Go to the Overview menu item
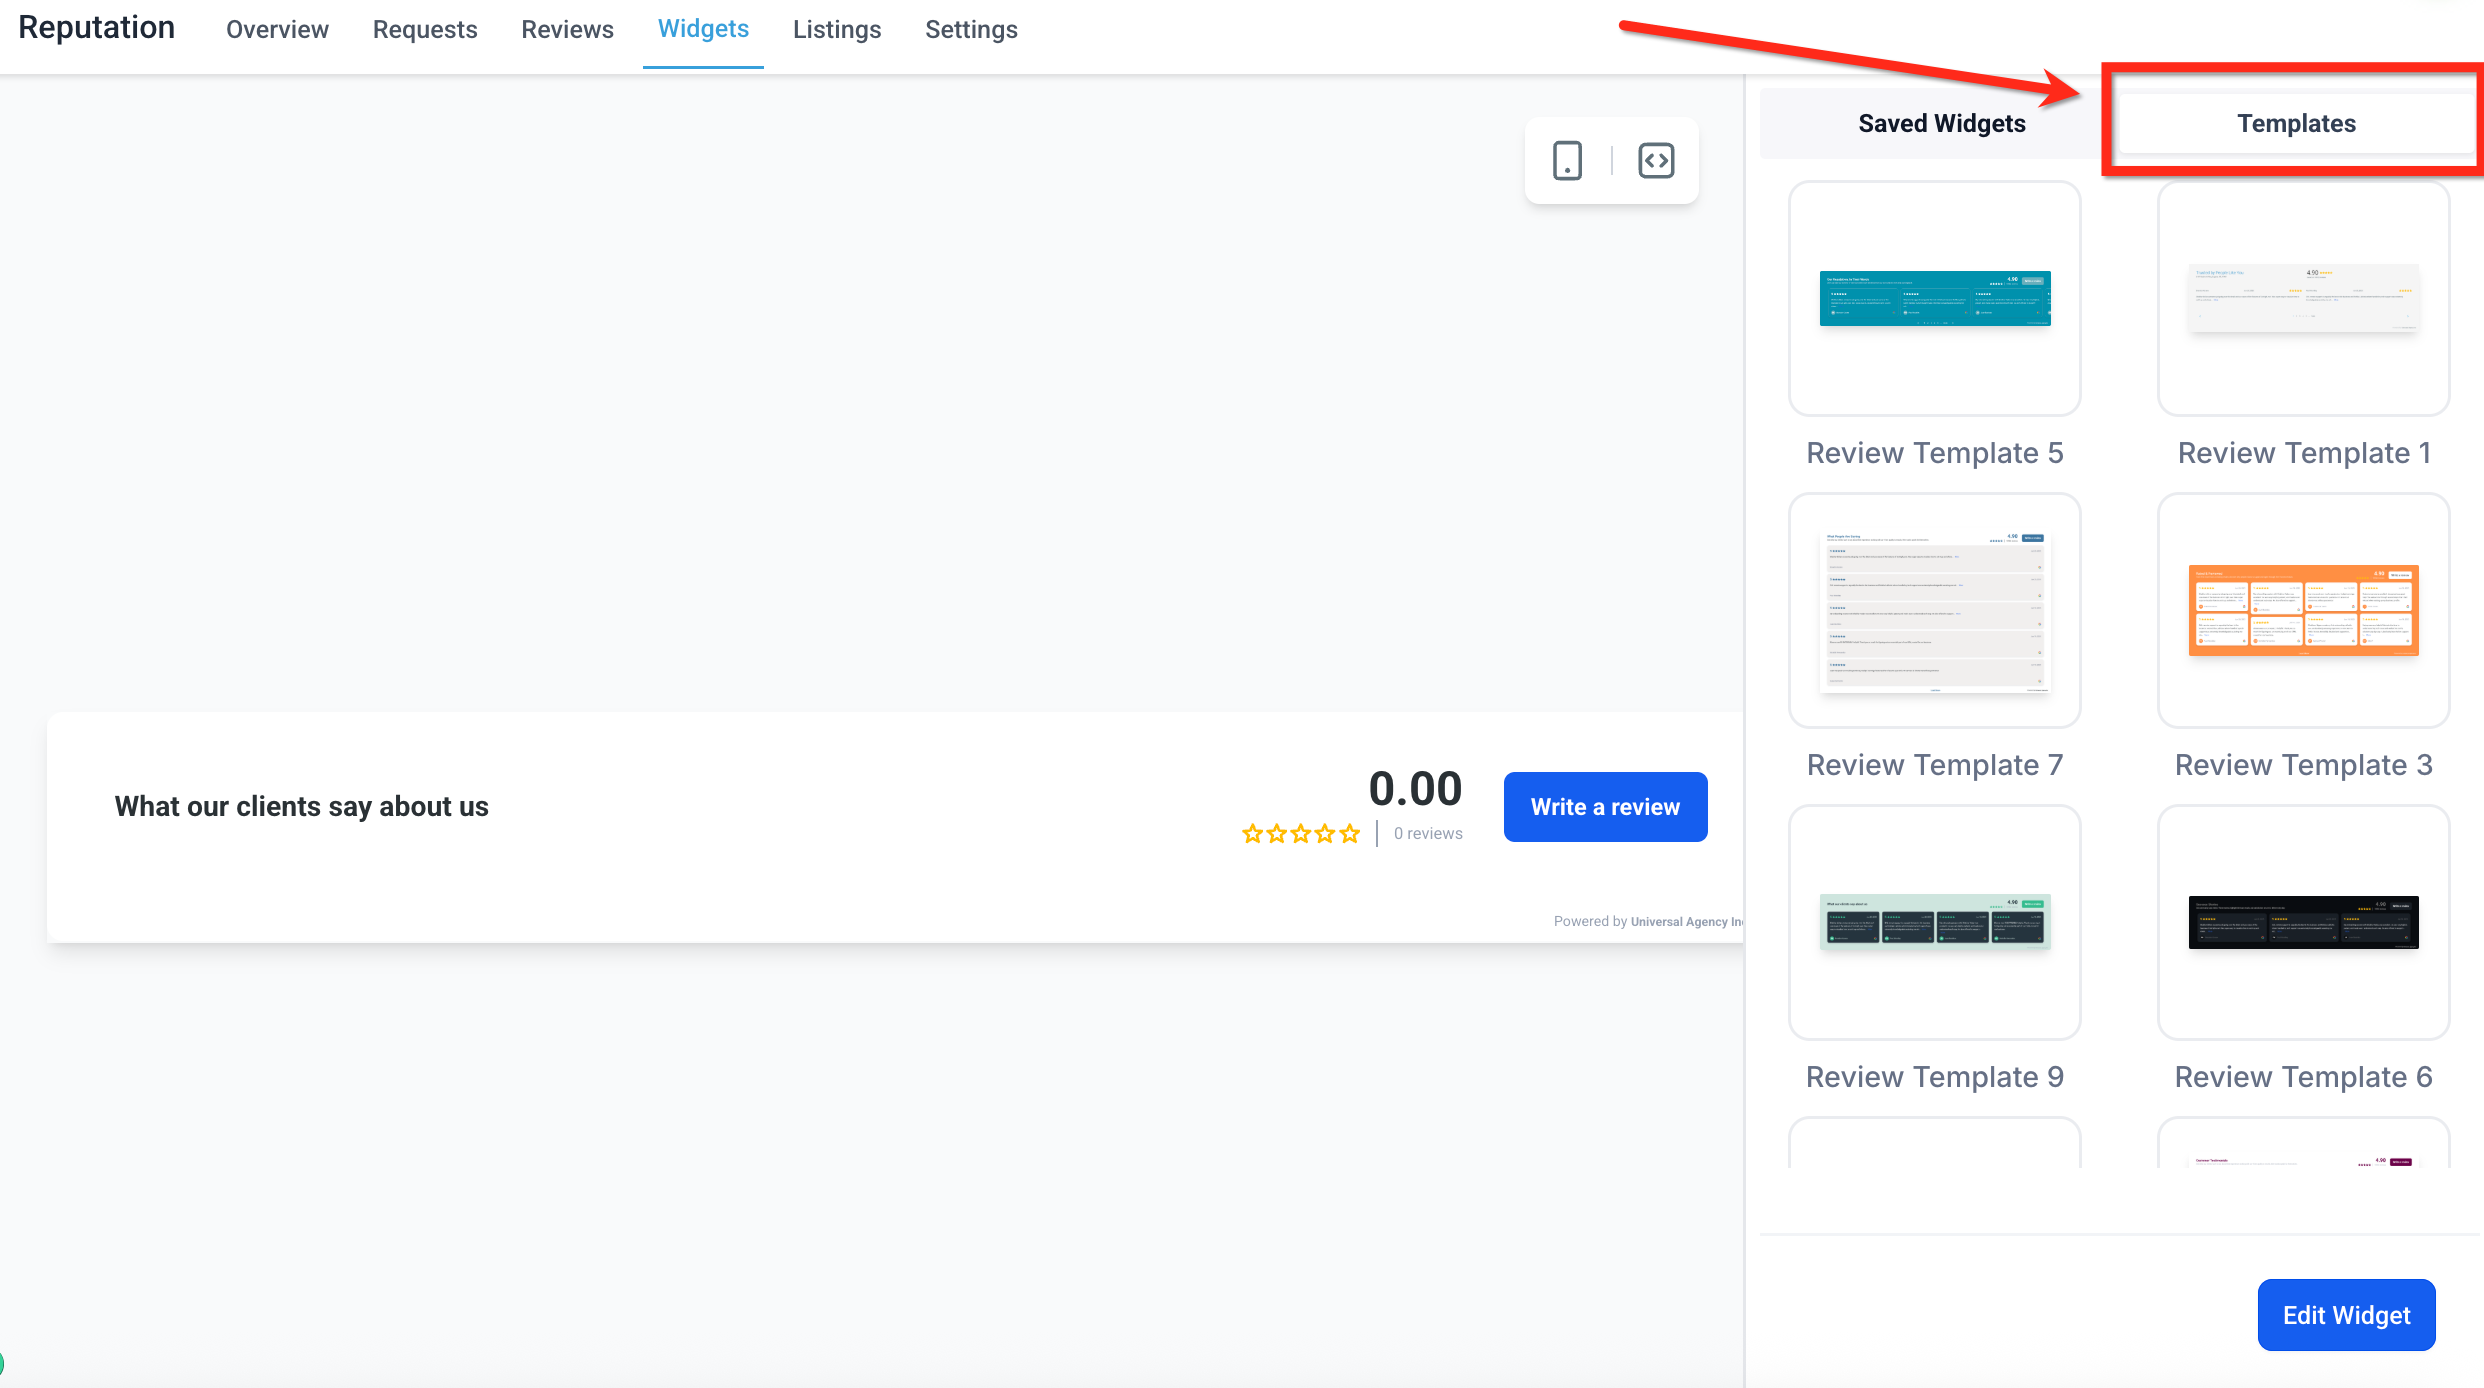The width and height of the screenshot is (2484, 1388). coord(277,30)
